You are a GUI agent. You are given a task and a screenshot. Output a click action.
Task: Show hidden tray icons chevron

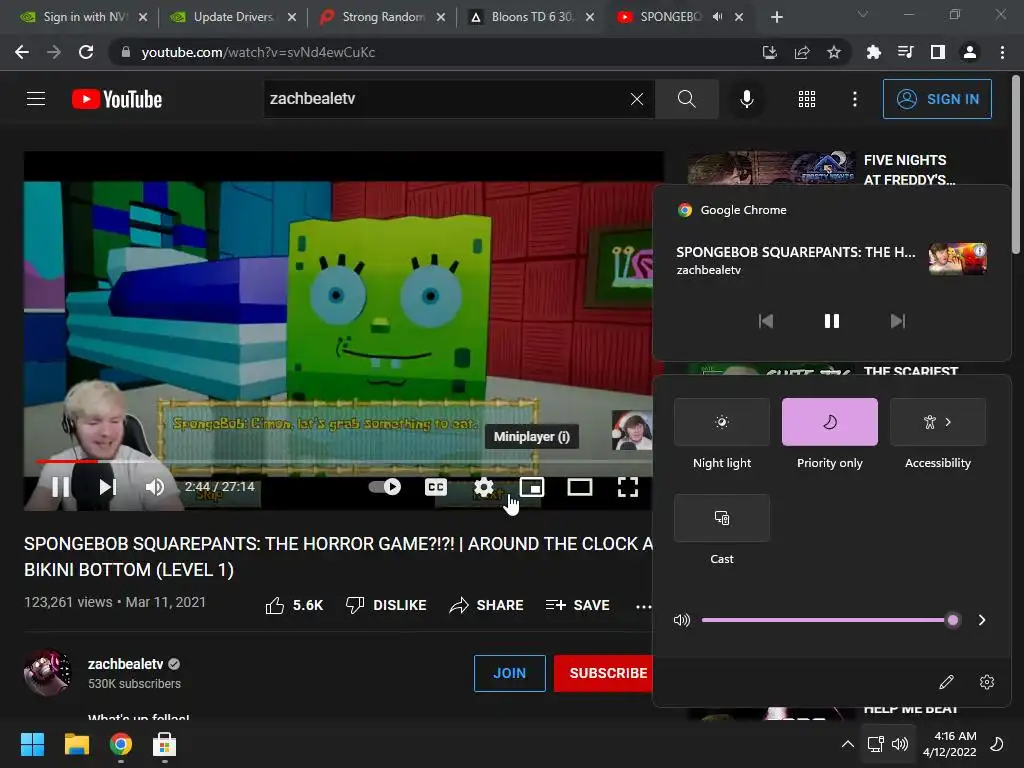(847, 744)
